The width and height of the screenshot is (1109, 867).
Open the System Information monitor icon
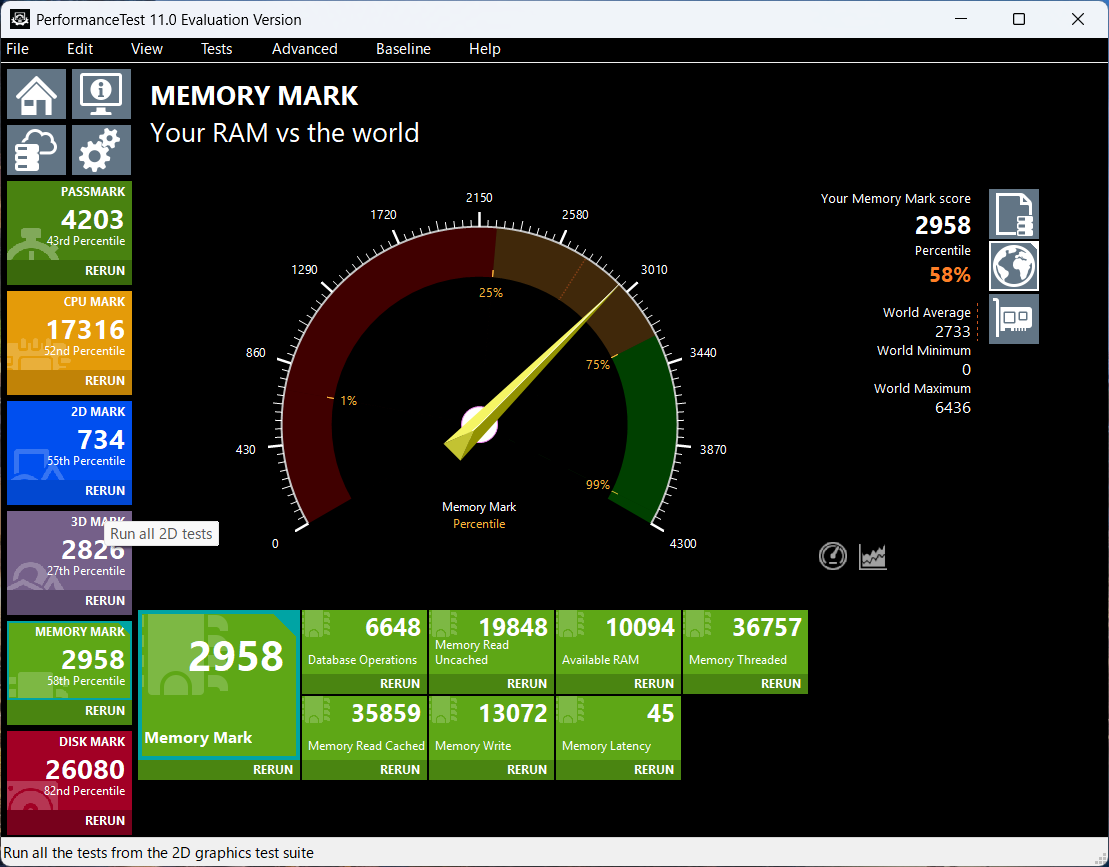[x=101, y=95]
